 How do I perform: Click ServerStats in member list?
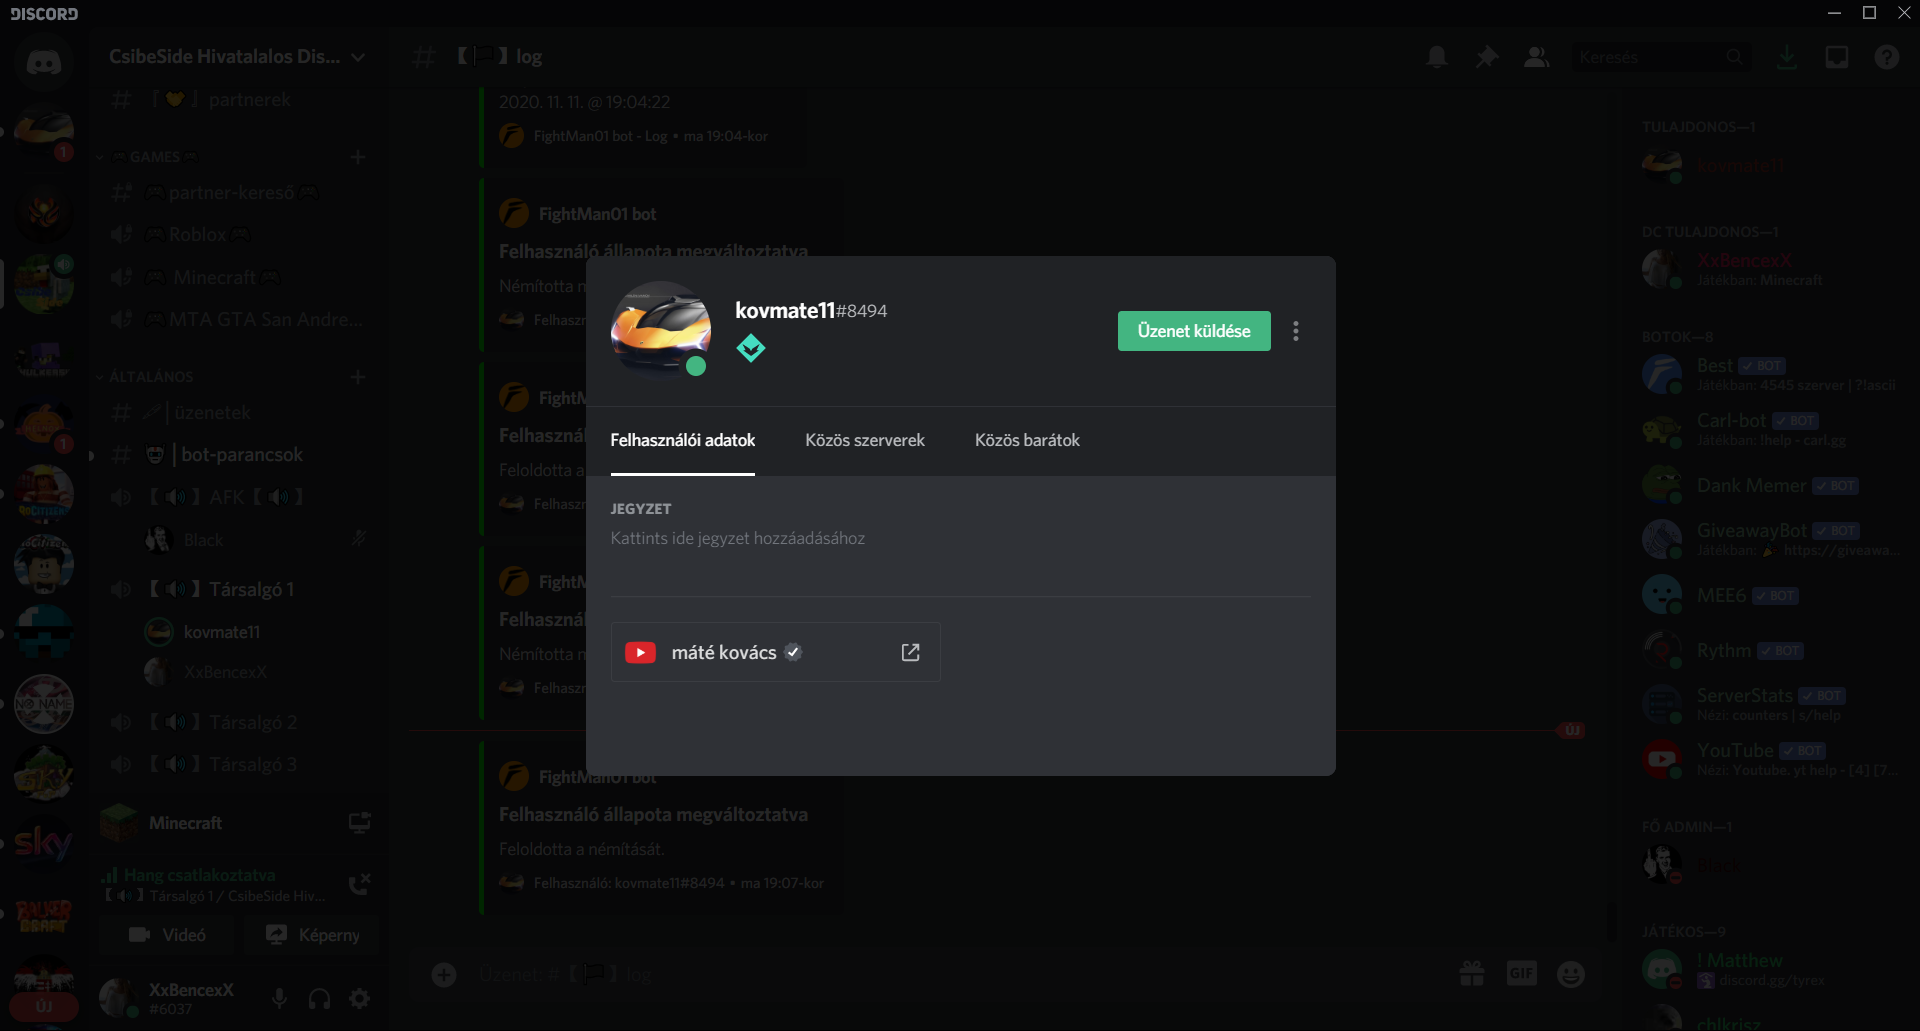1772,704
